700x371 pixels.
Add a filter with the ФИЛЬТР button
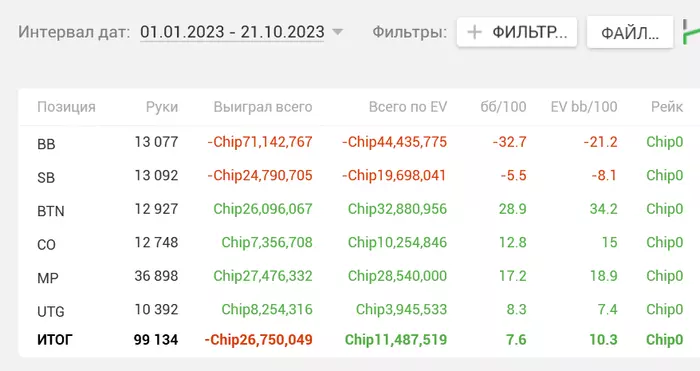tap(517, 32)
